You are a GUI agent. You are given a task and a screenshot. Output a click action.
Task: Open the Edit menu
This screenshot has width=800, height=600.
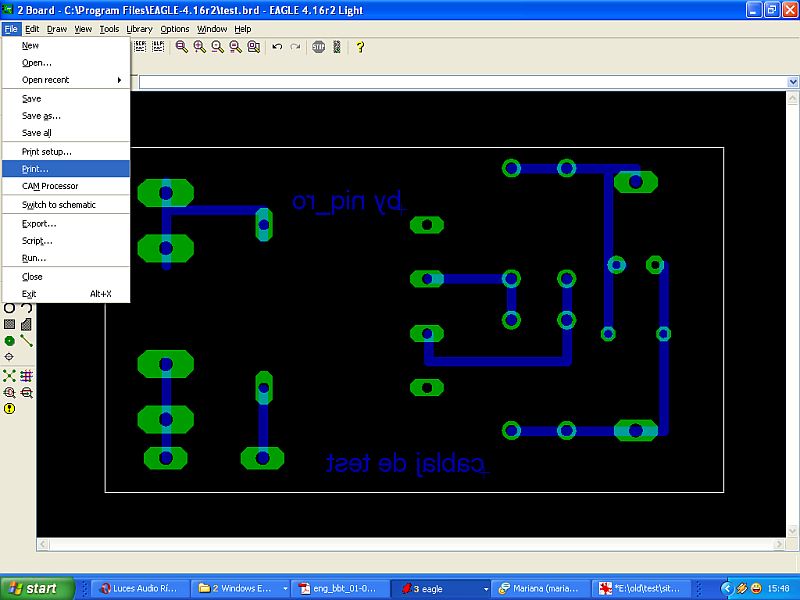tap(32, 29)
